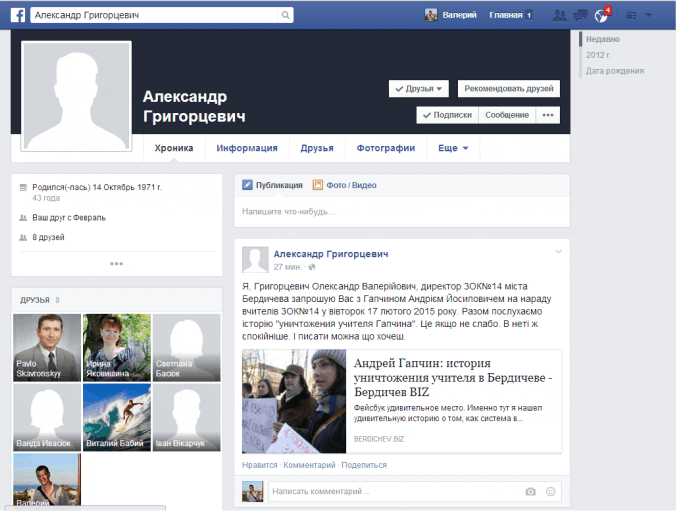
Task: Focus the search field with Александр Григорцевич
Action: (x=154, y=15)
